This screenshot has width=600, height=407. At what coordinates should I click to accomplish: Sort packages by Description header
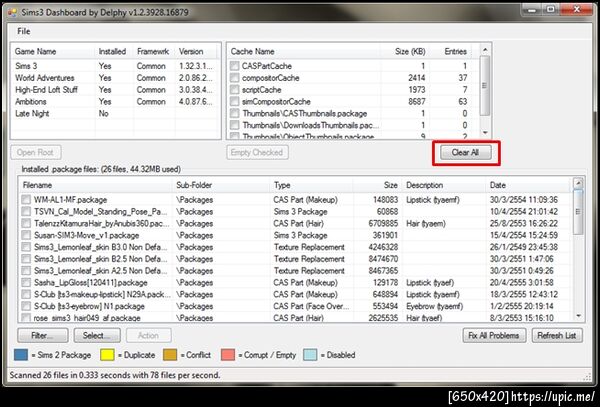444,185
